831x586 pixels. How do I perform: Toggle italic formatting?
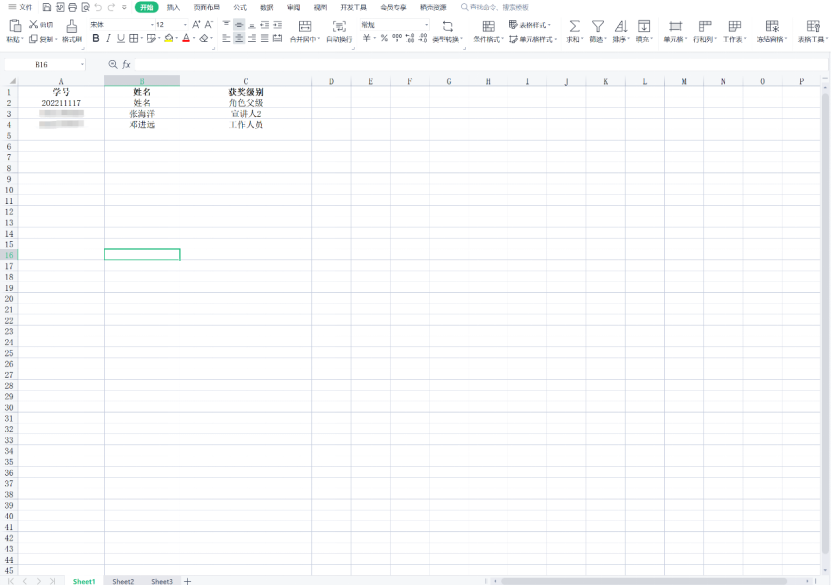(108, 39)
